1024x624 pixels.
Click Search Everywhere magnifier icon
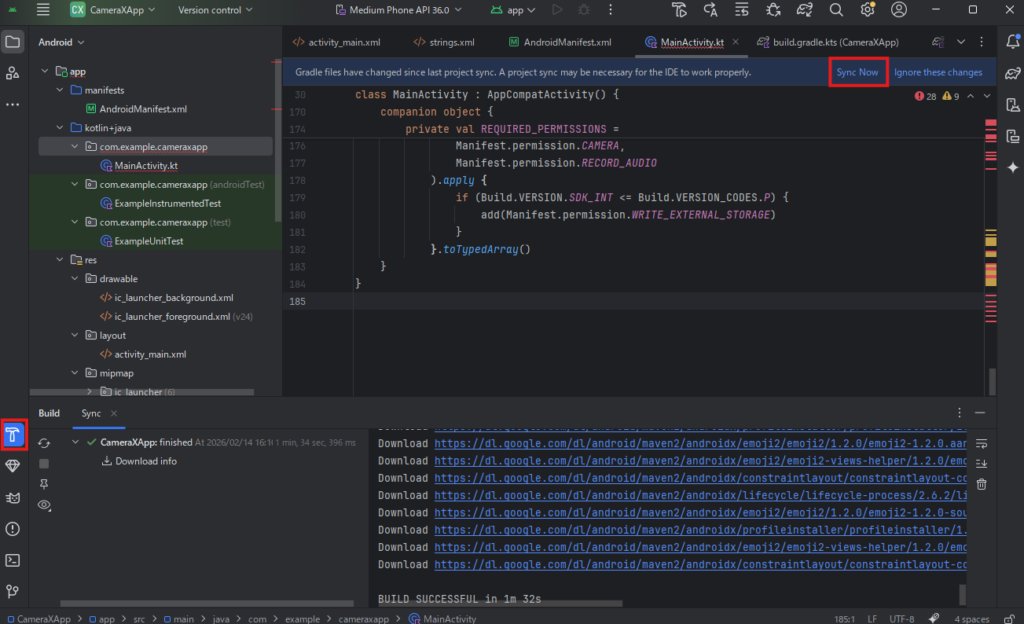coord(836,10)
